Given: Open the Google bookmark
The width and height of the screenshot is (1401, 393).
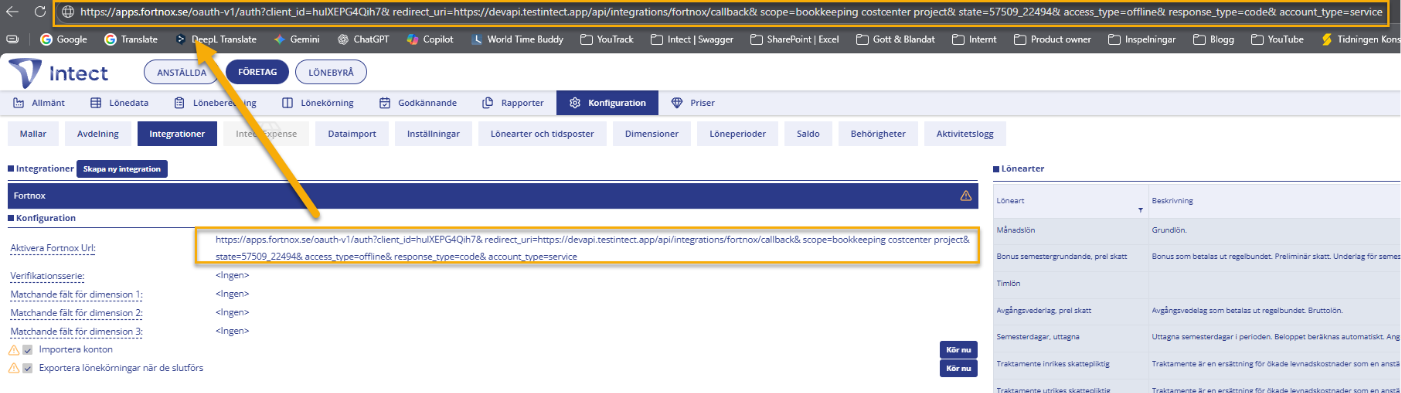Looking at the screenshot, I should (63, 40).
